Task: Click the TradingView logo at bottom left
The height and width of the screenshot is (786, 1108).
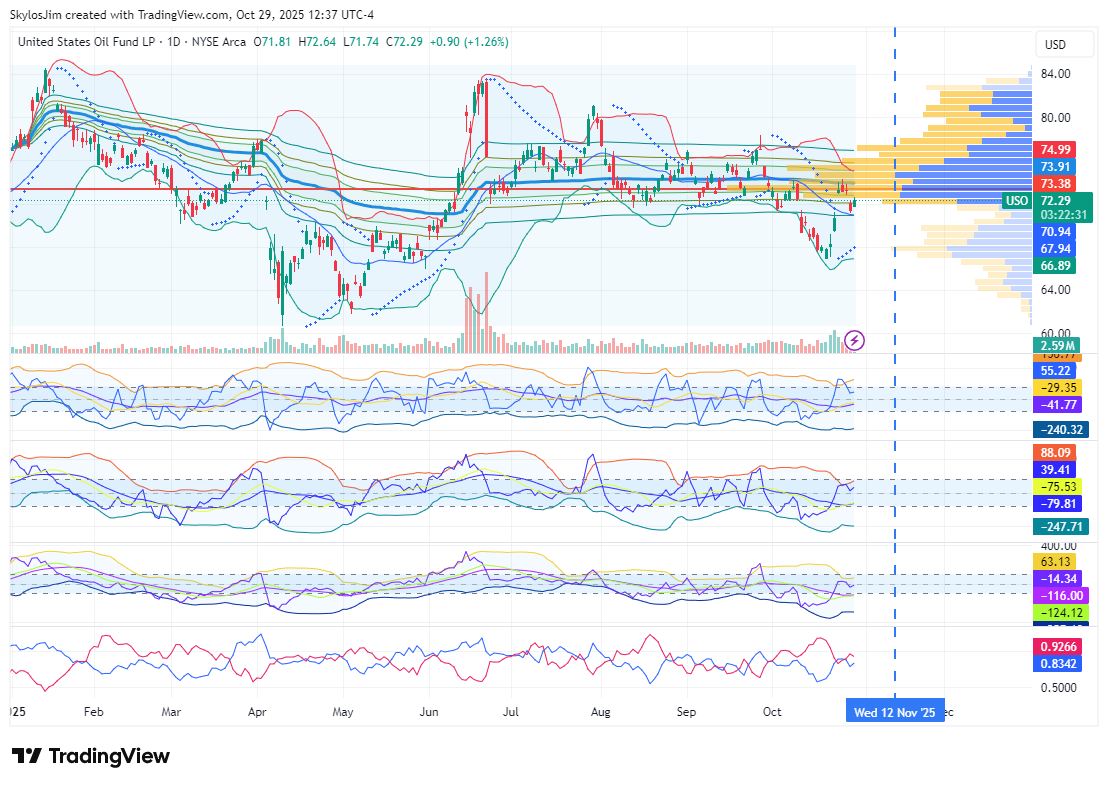Action: (x=91, y=756)
